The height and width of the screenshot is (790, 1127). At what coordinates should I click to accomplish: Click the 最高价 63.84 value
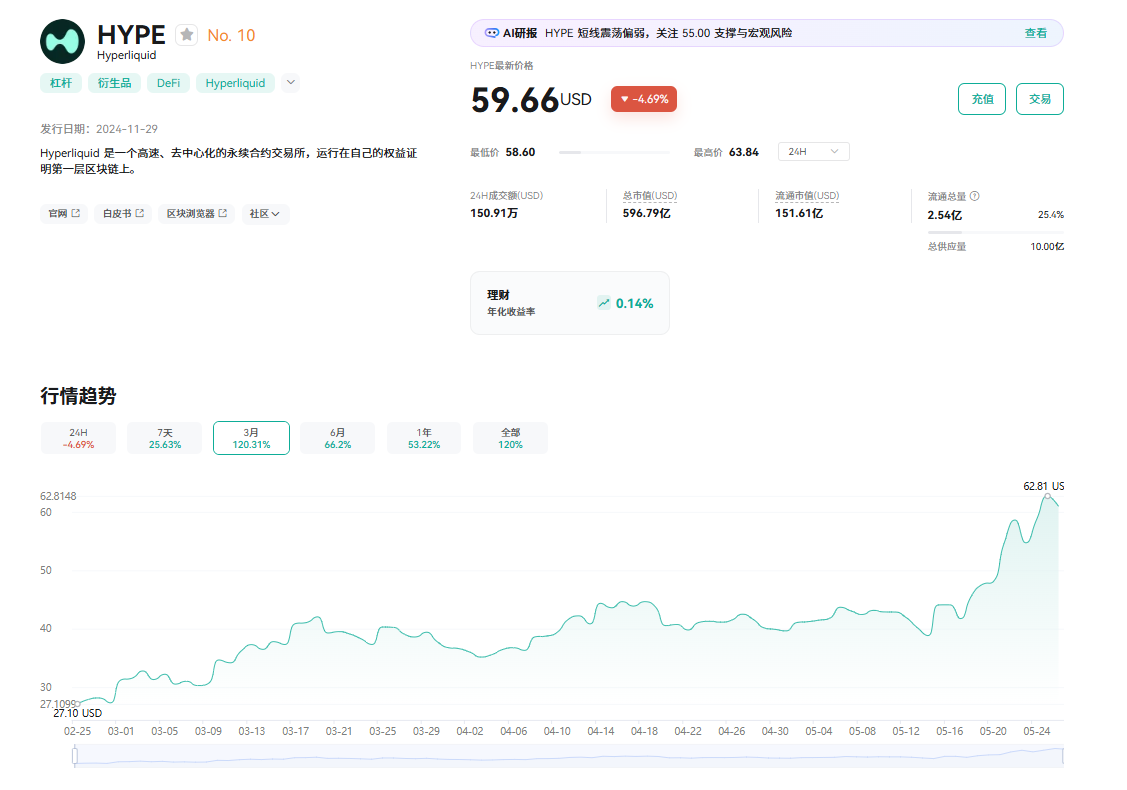(744, 152)
